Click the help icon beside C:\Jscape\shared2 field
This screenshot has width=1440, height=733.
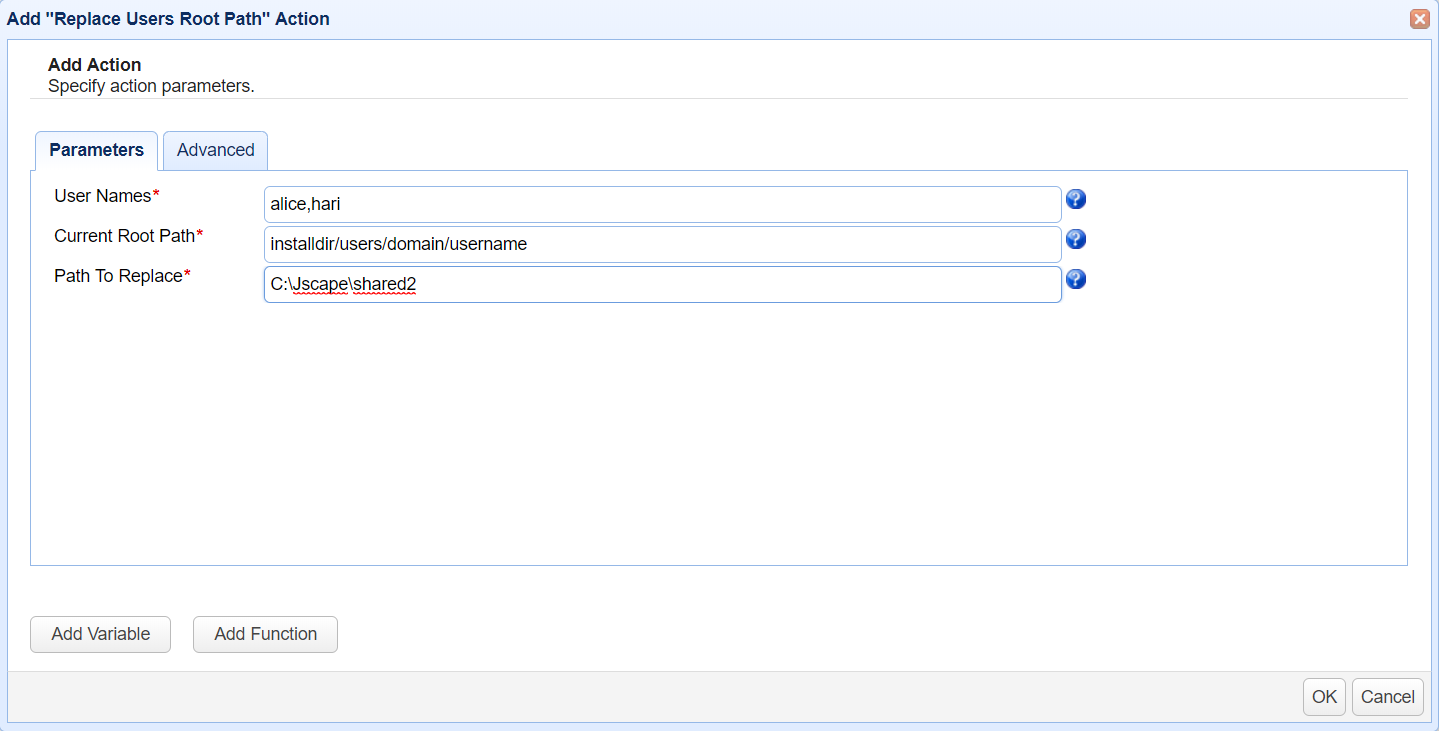(x=1075, y=280)
